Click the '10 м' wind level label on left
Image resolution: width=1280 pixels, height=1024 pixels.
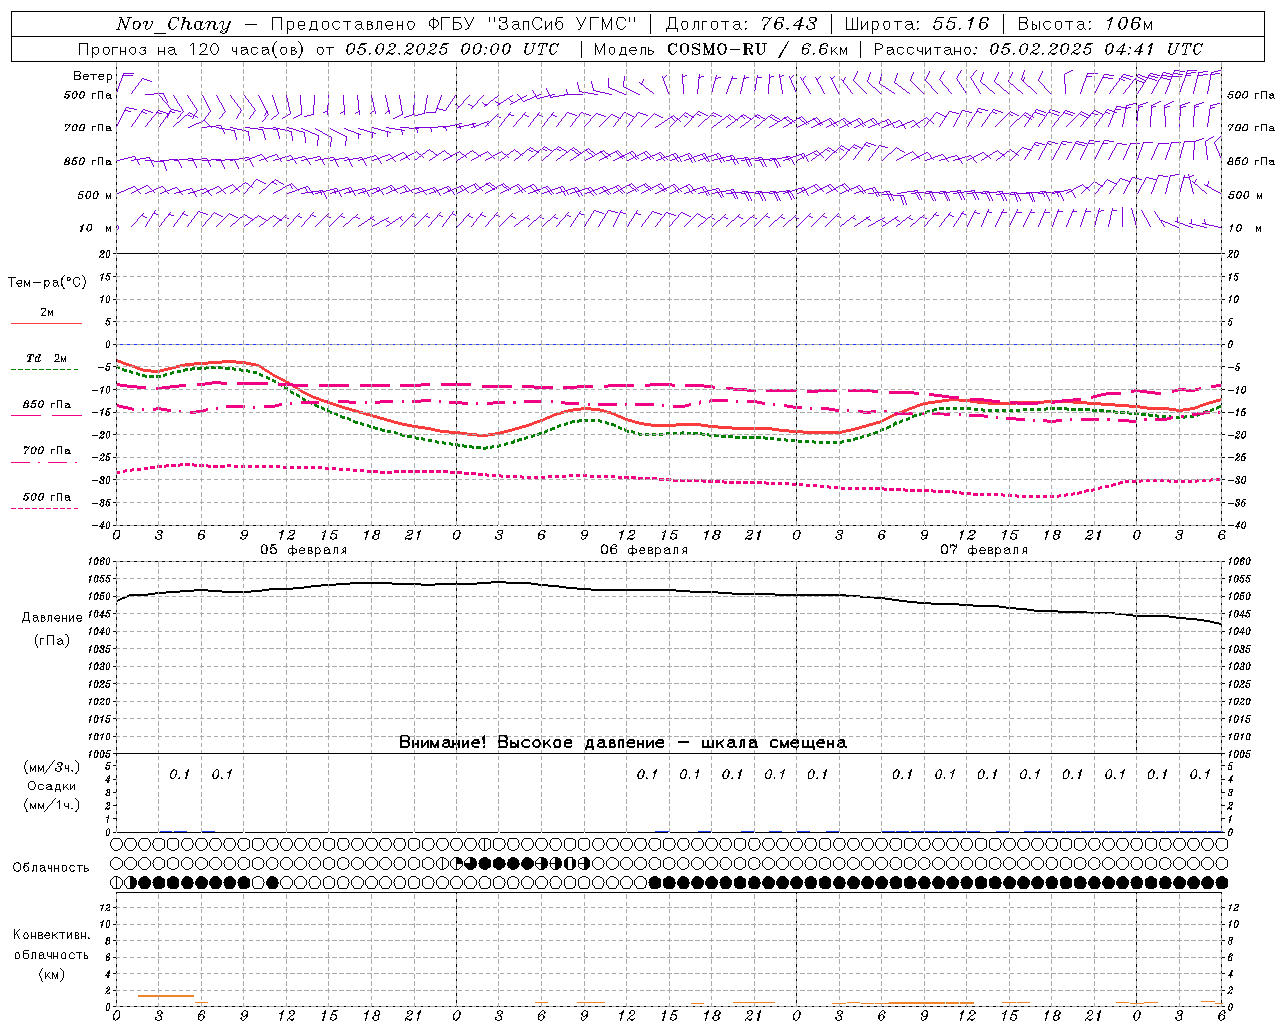click(96, 228)
